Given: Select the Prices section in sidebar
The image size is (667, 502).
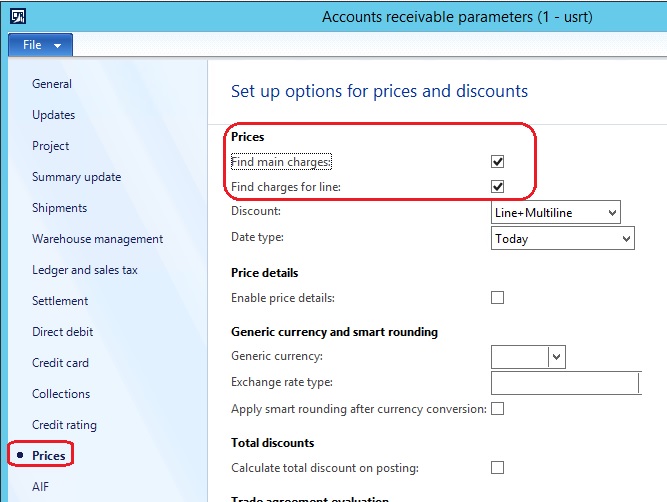Looking at the screenshot, I should tap(49, 456).
